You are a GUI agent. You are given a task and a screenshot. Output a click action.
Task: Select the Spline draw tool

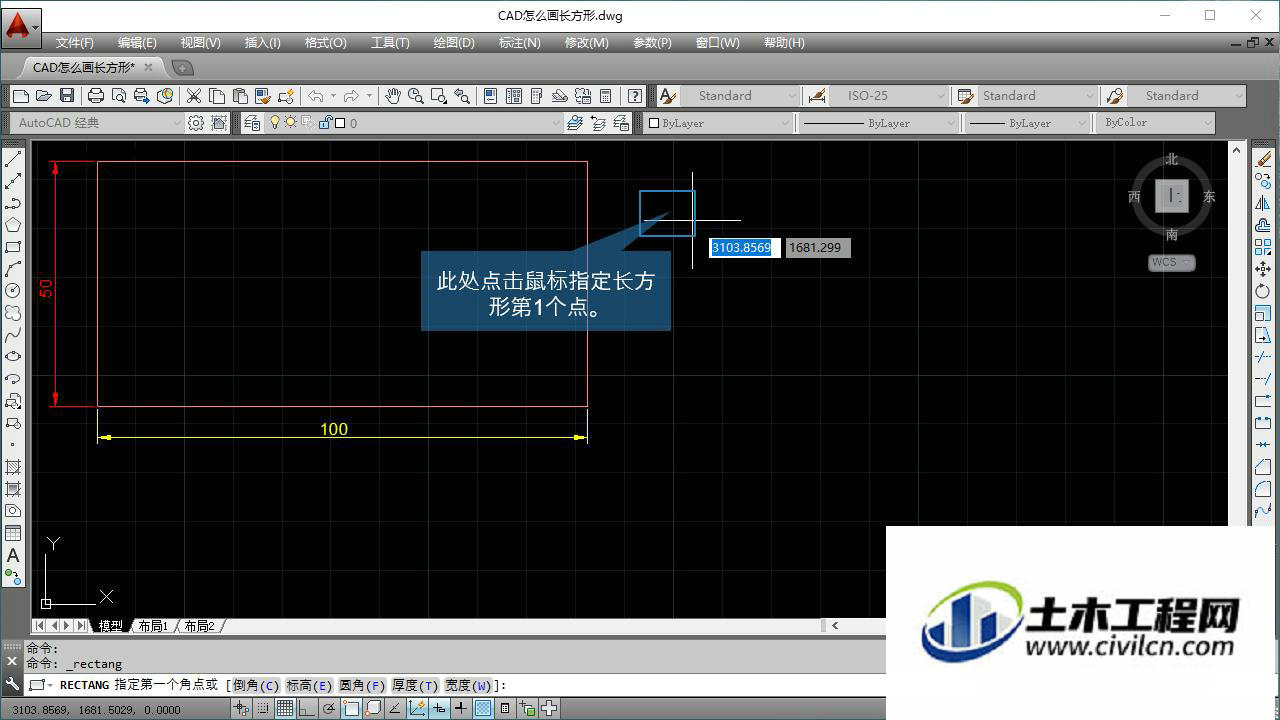tap(13, 335)
